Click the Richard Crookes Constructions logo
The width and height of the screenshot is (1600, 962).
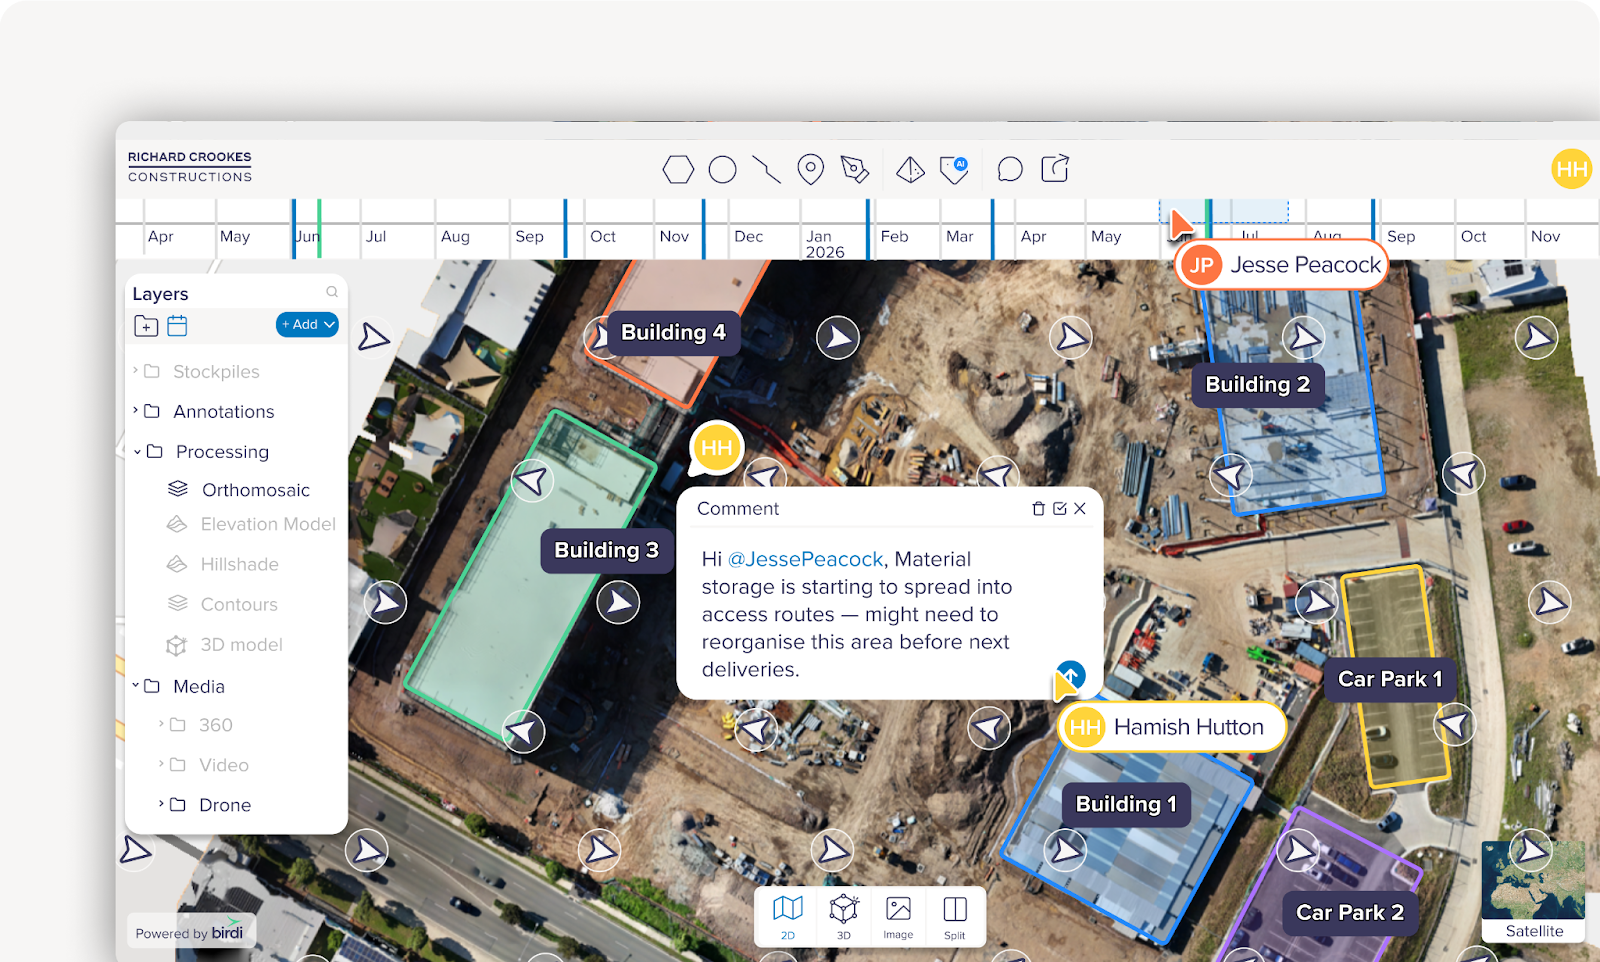[x=190, y=167]
